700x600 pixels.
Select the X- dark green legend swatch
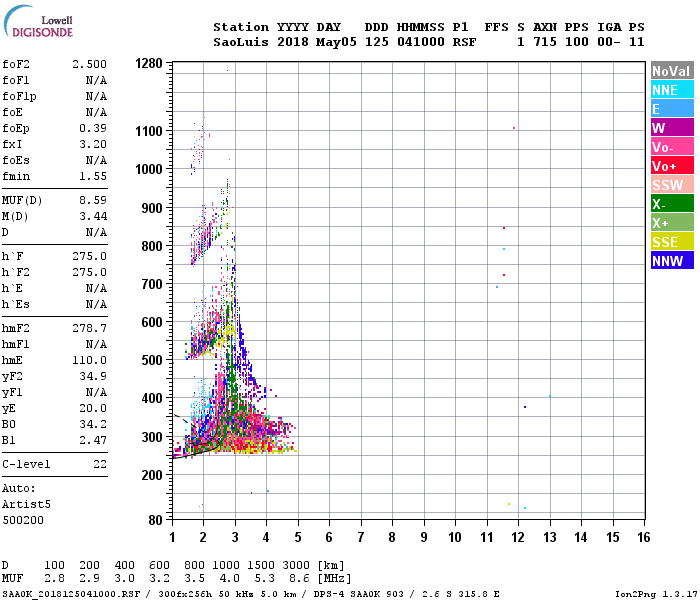[672, 204]
